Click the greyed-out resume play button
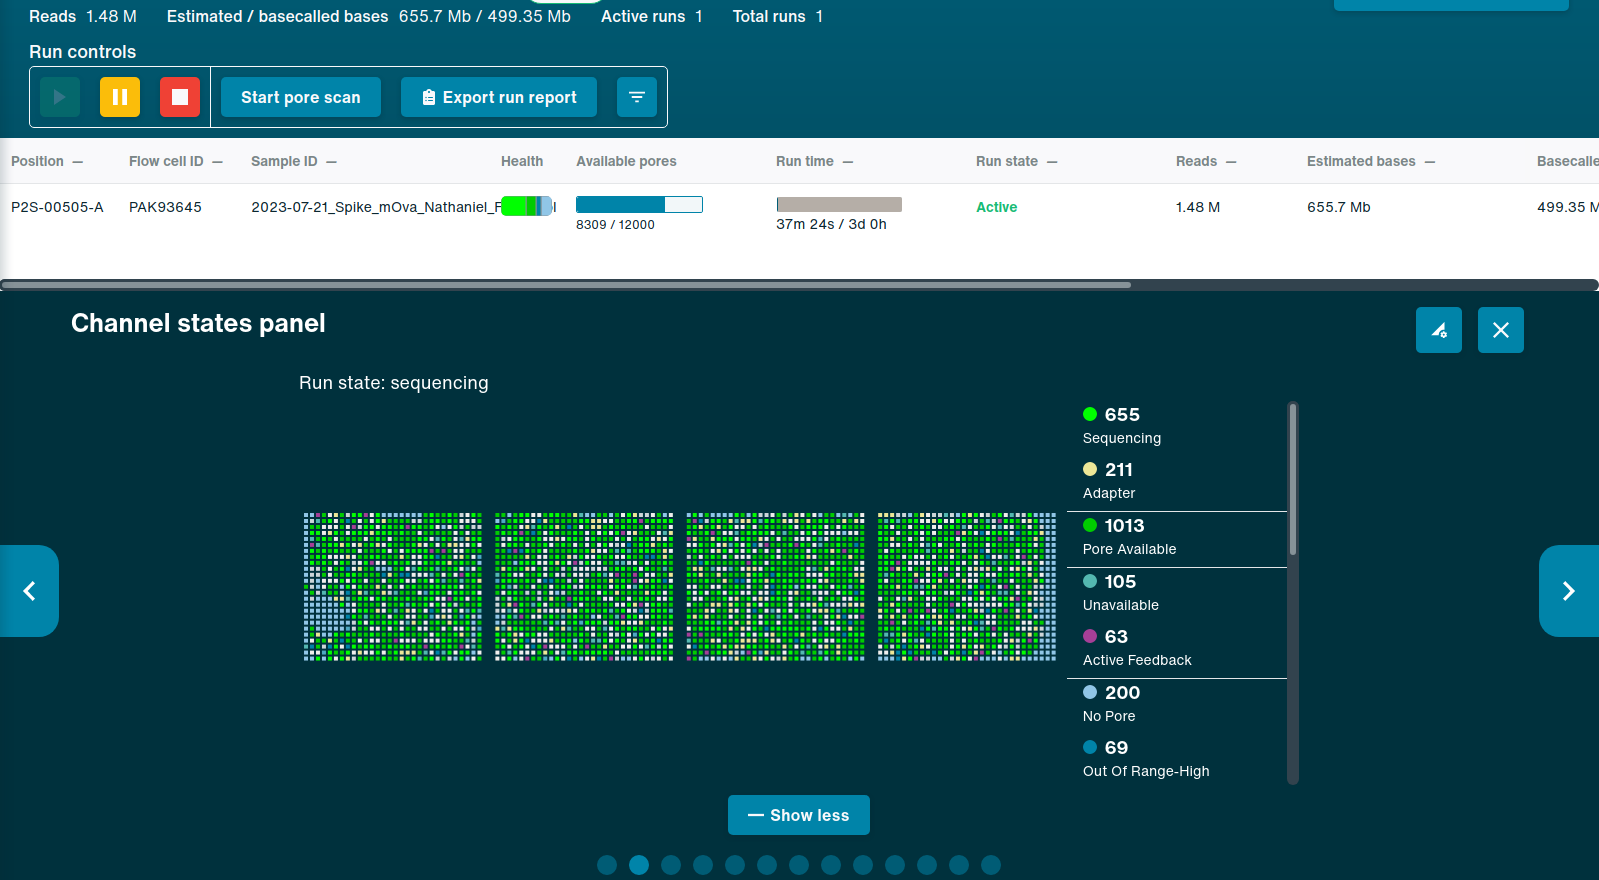1599x880 pixels. pos(60,97)
